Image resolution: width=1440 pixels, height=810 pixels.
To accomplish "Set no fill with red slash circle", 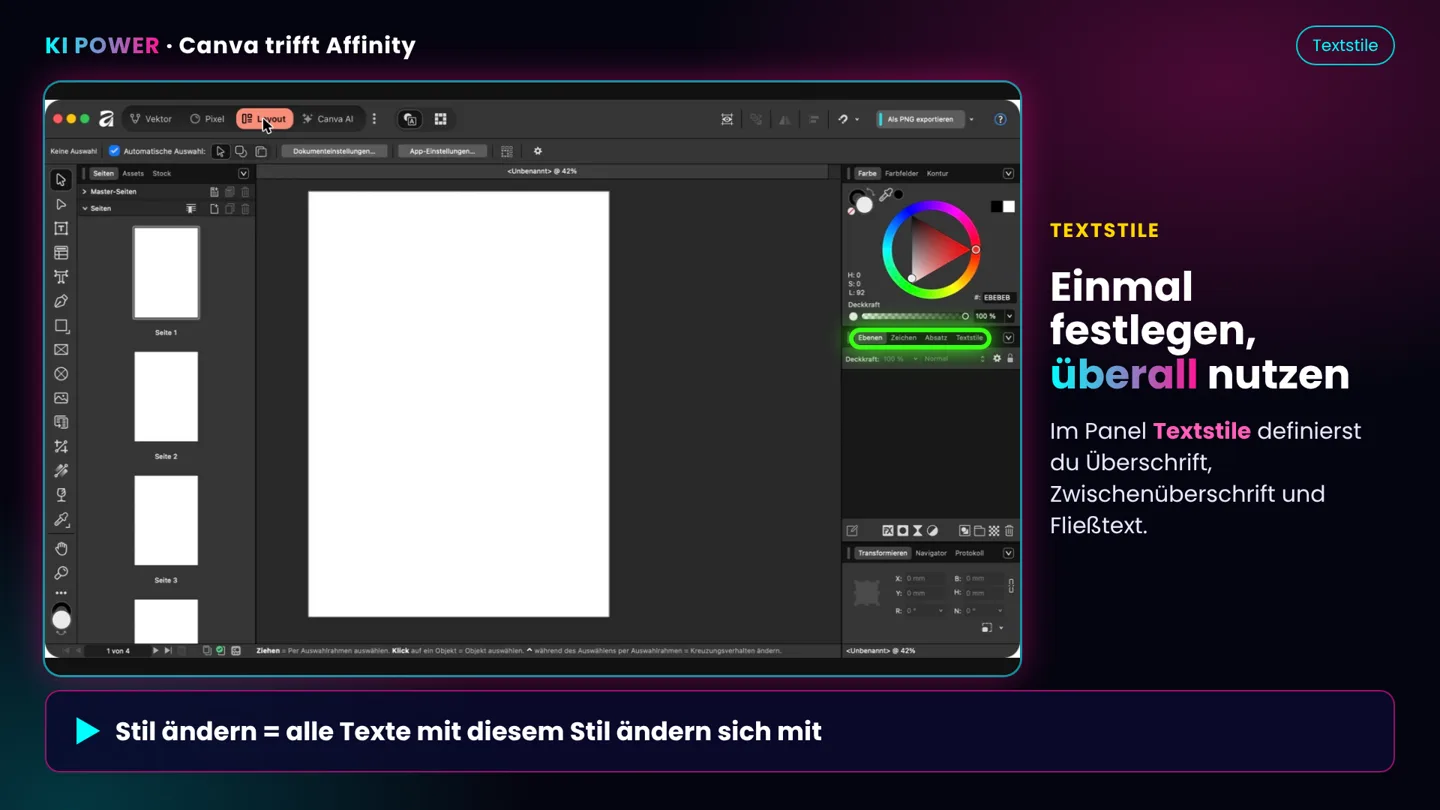I will [x=851, y=211].
